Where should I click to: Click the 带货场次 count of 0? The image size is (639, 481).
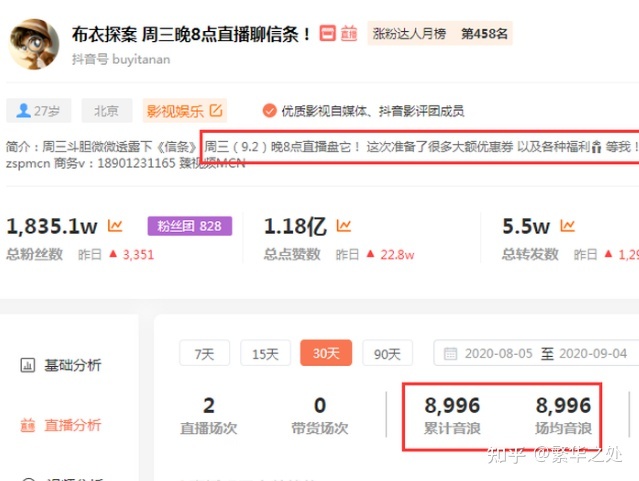320,405
